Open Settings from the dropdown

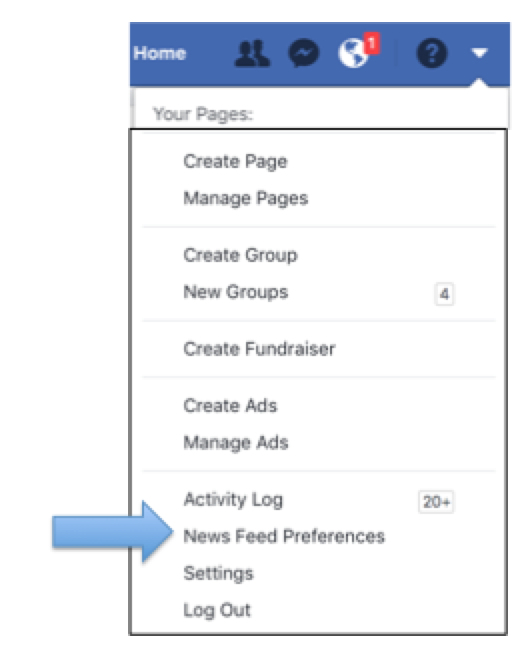point(218,573)
